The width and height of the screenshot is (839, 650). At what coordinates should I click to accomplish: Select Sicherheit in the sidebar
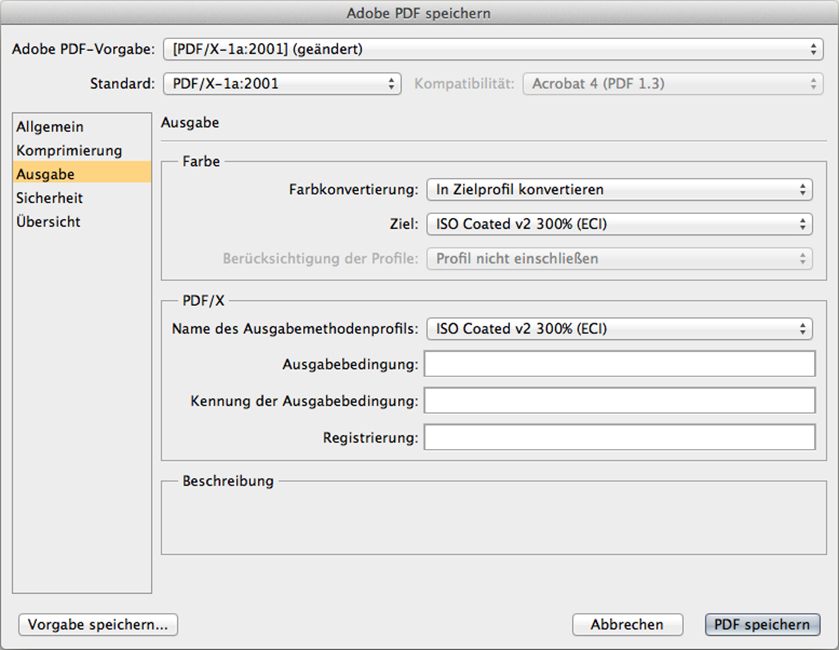click(x=82, y=198)
